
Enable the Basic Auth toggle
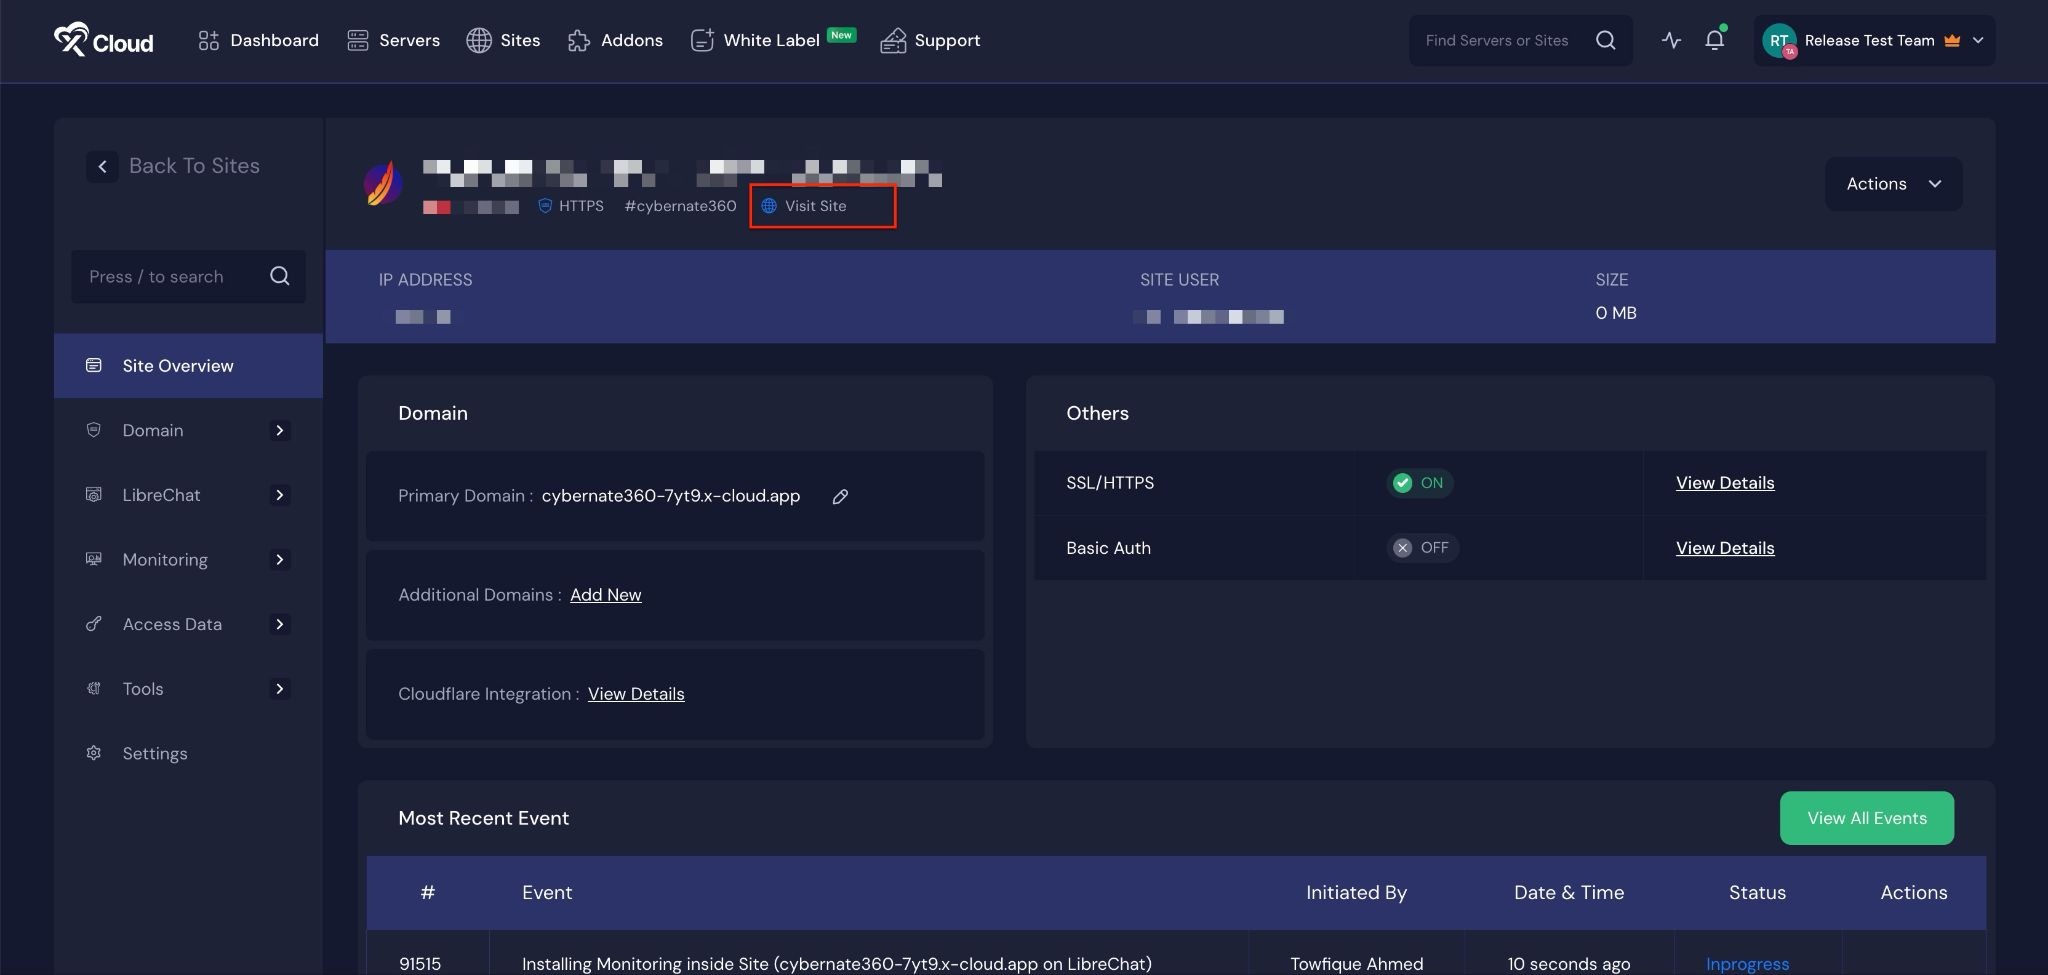tap(1421, 548)
